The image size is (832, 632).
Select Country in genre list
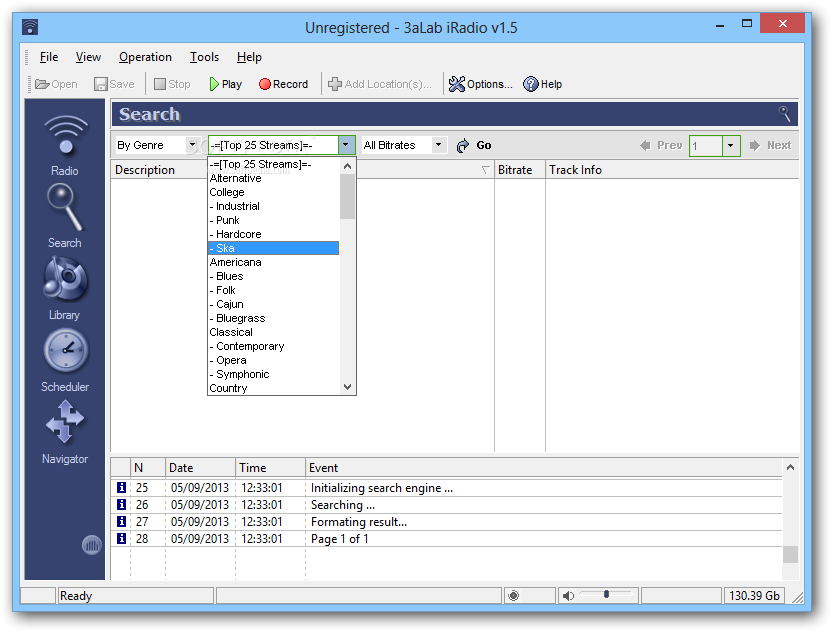[x=273, y=388]
